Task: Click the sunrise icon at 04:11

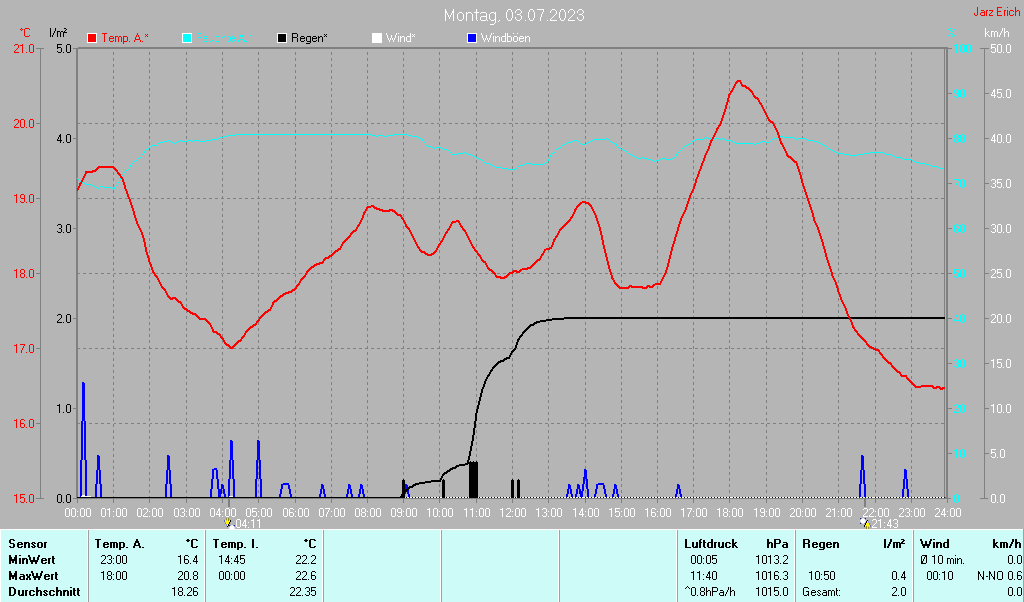Action: tap(228, 522)
